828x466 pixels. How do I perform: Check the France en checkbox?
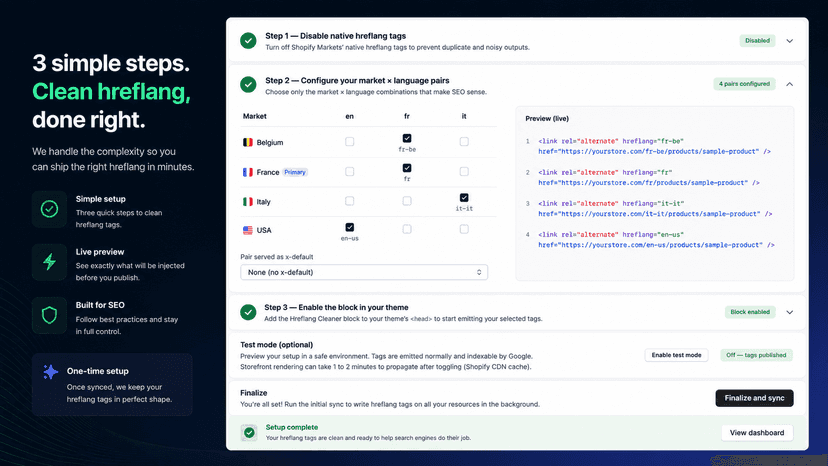tap(350, 172)
